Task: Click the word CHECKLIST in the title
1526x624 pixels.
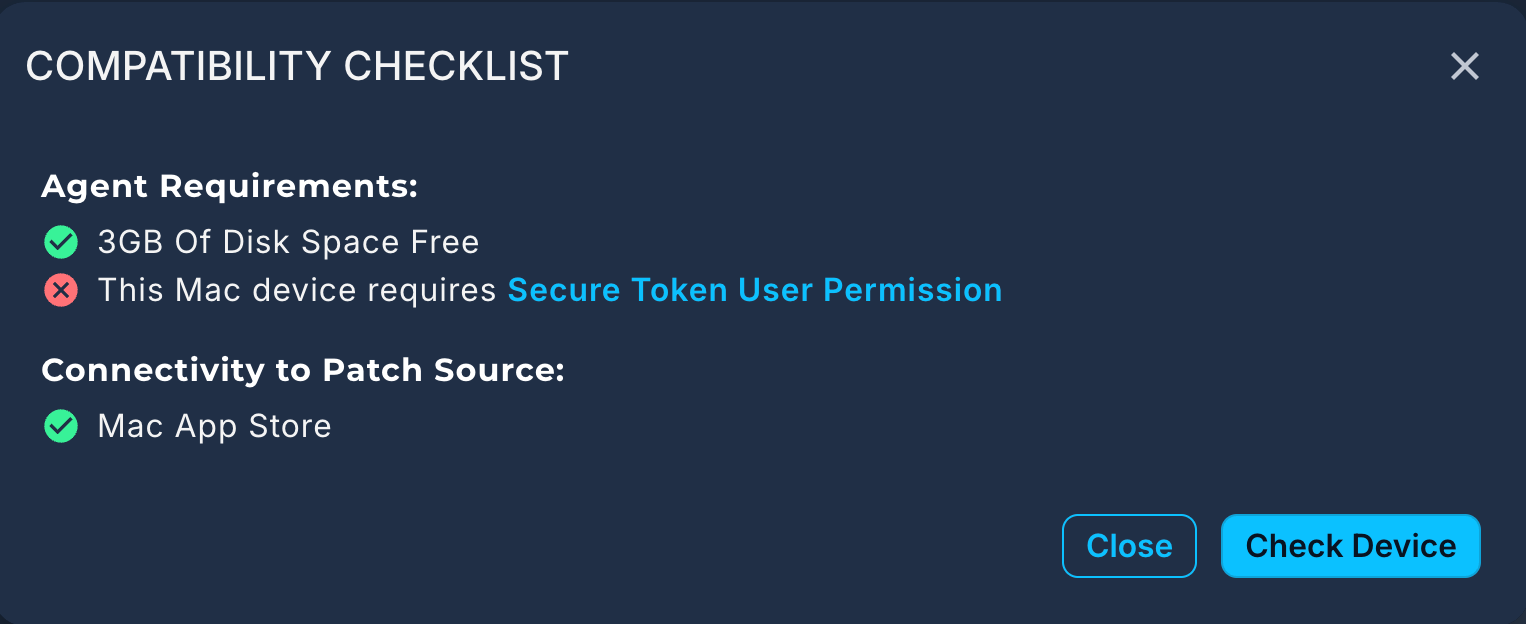Action: [456, 67]
